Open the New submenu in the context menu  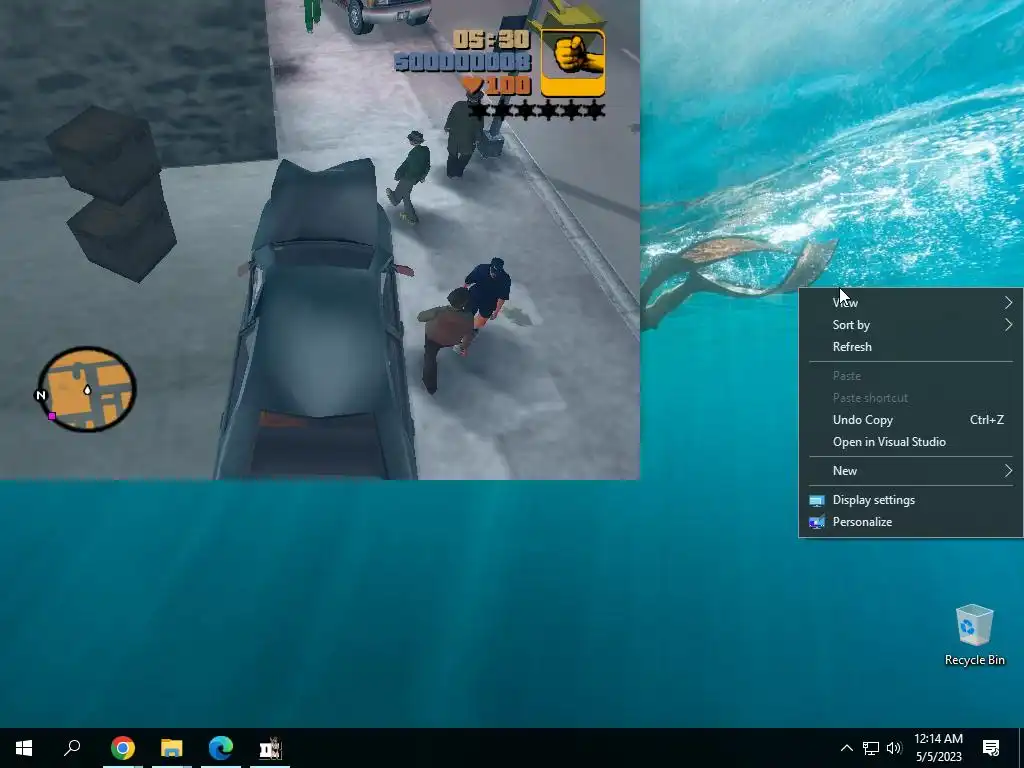pos(911,471)
